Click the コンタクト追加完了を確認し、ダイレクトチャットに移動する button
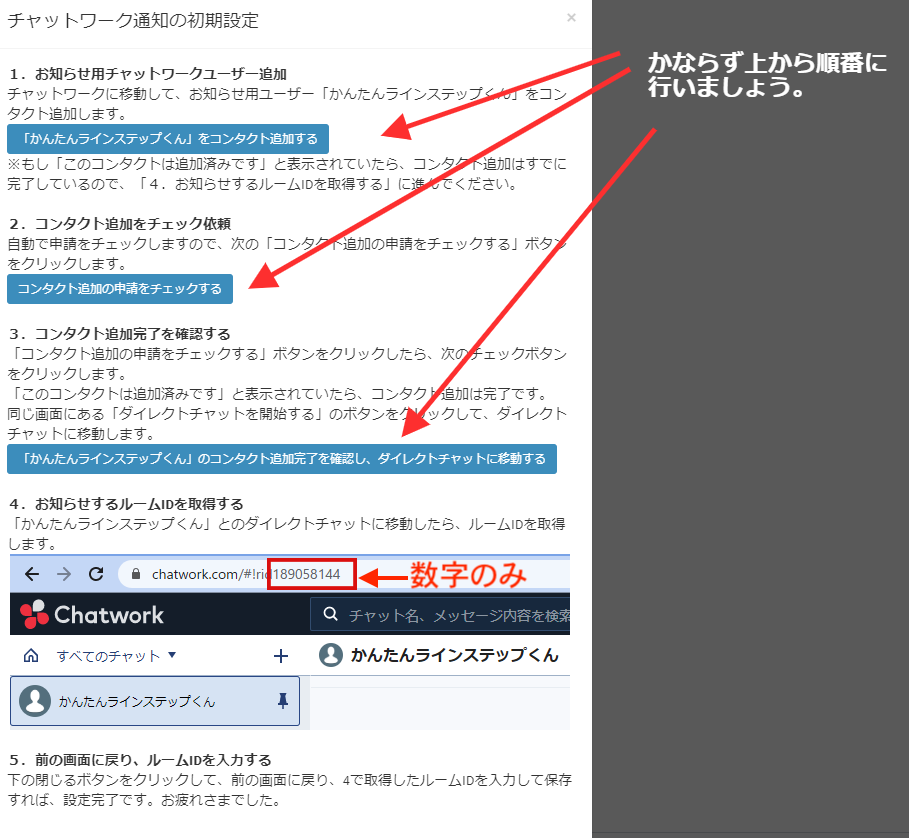The width and height of the screenshot is (909, 838). (x=282, y=459)
